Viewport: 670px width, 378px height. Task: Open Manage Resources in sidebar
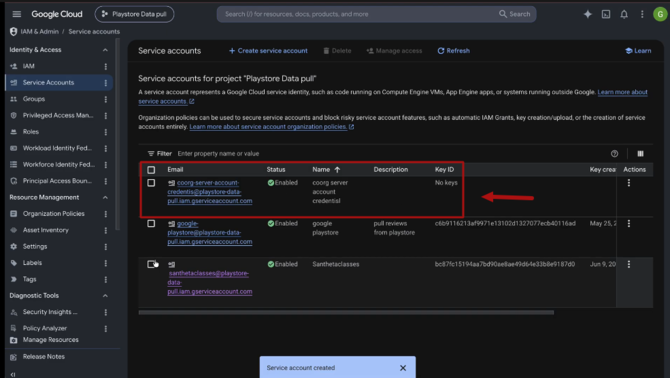pyautogui.click(x=50, y=340)
